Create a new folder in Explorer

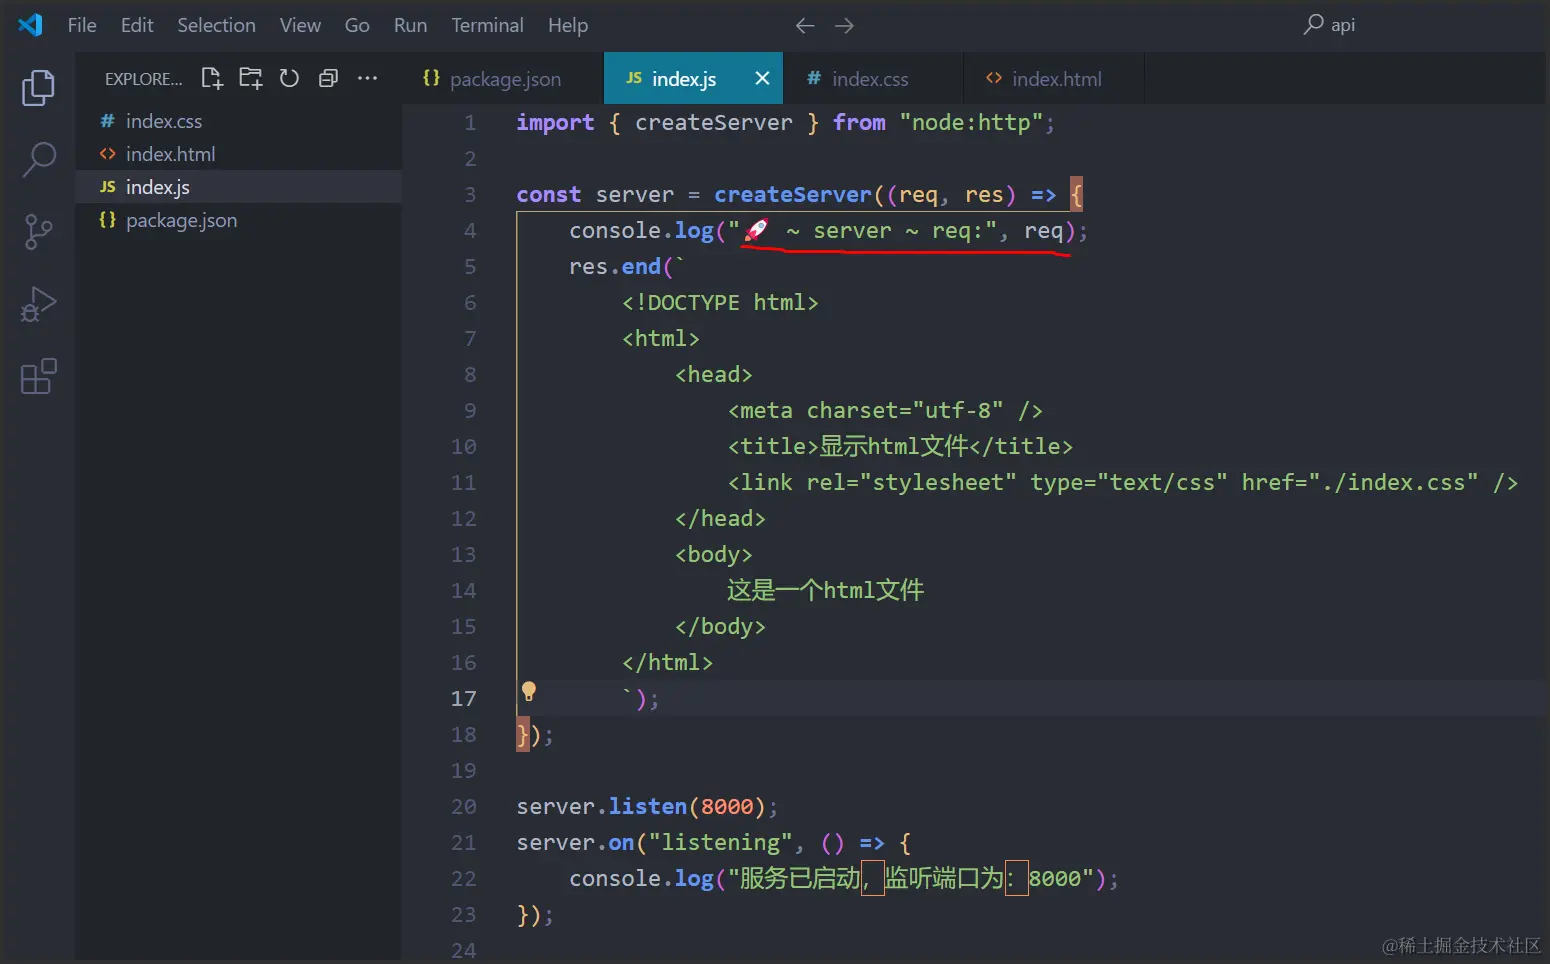point(251,78)
